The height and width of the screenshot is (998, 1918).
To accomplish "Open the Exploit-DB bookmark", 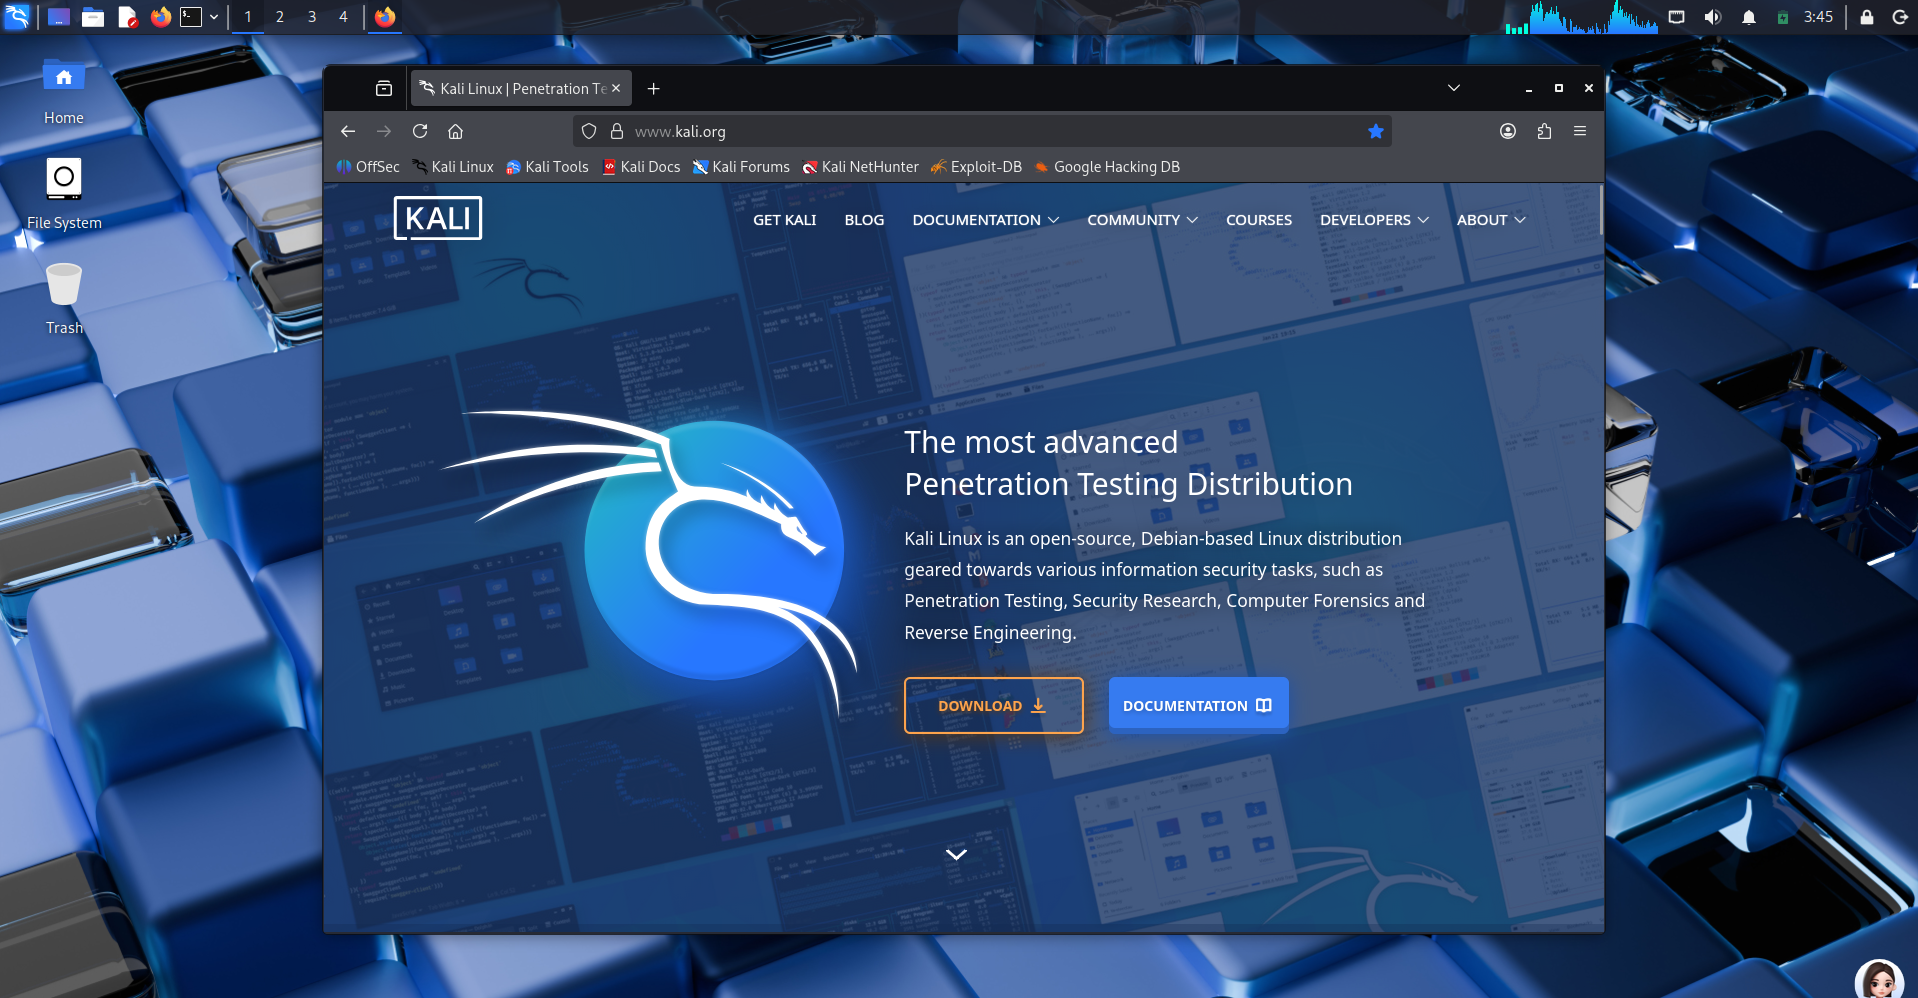I will coord(976,167).
